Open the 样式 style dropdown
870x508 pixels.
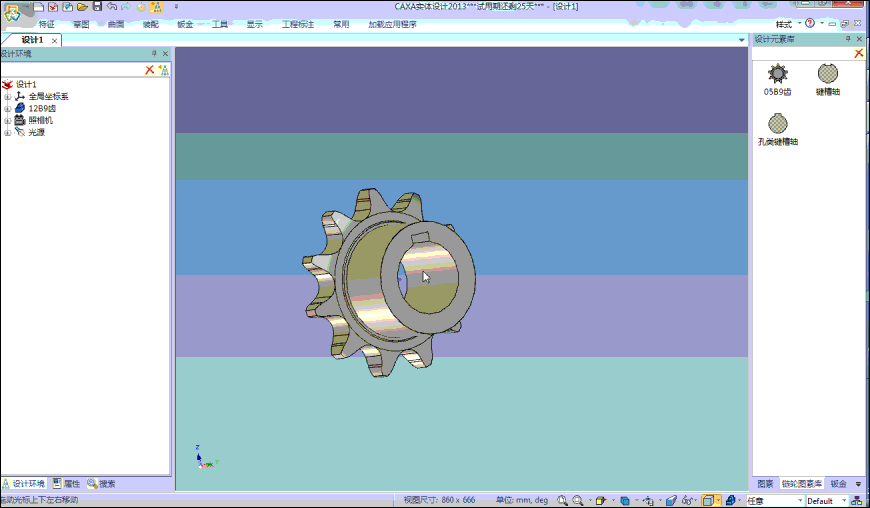point(788,24)
